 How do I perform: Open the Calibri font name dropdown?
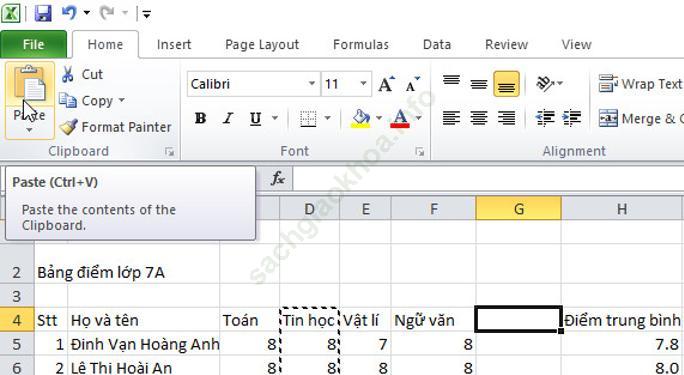point(311,83)
